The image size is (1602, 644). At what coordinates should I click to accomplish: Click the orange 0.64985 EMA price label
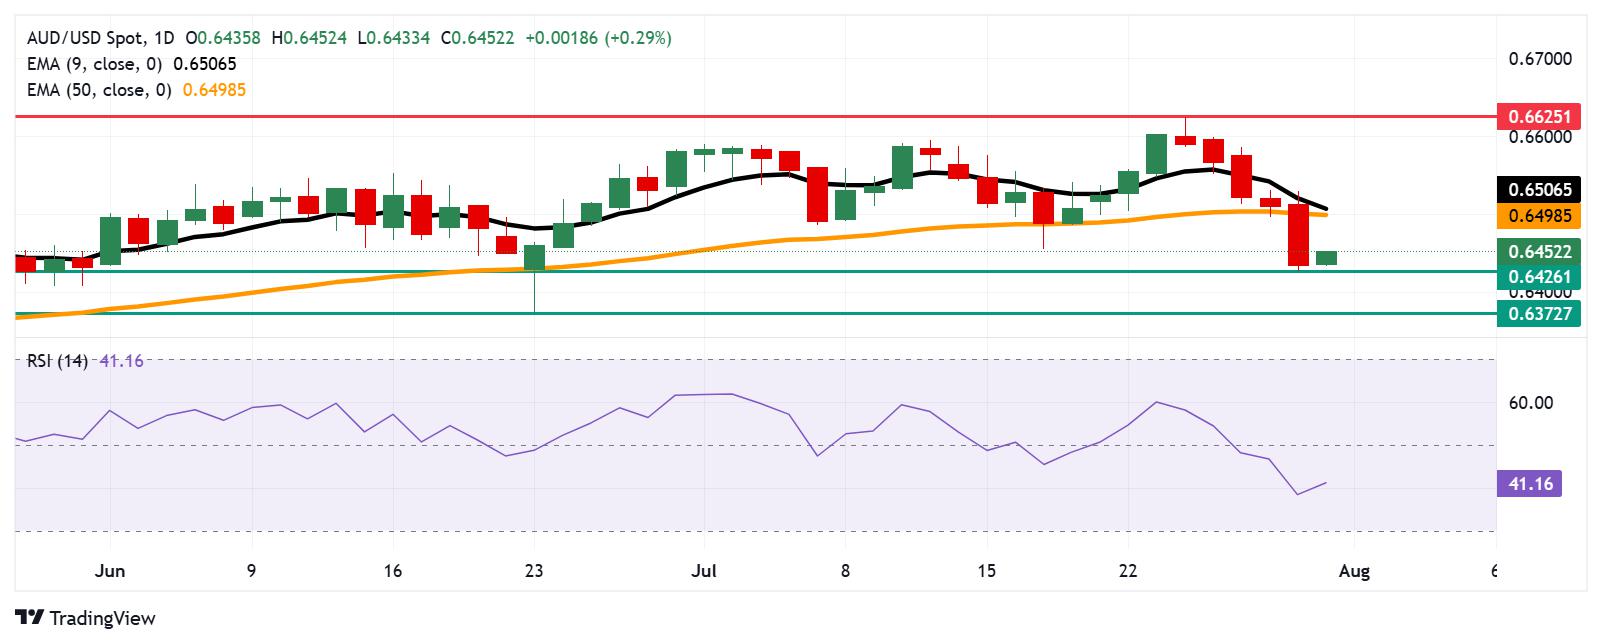[x=1540, y=215]
